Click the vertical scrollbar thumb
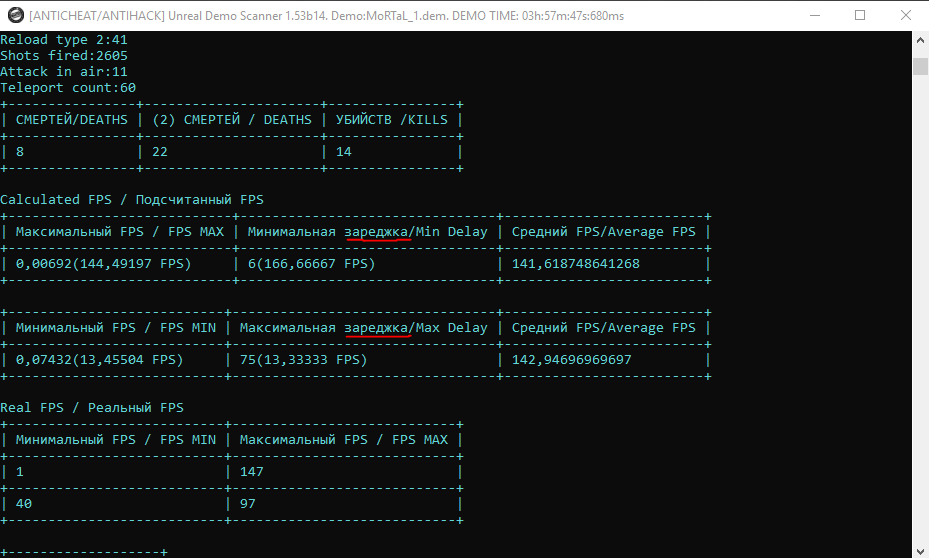This screenshot has height=558, width=929. click(920, 66)
